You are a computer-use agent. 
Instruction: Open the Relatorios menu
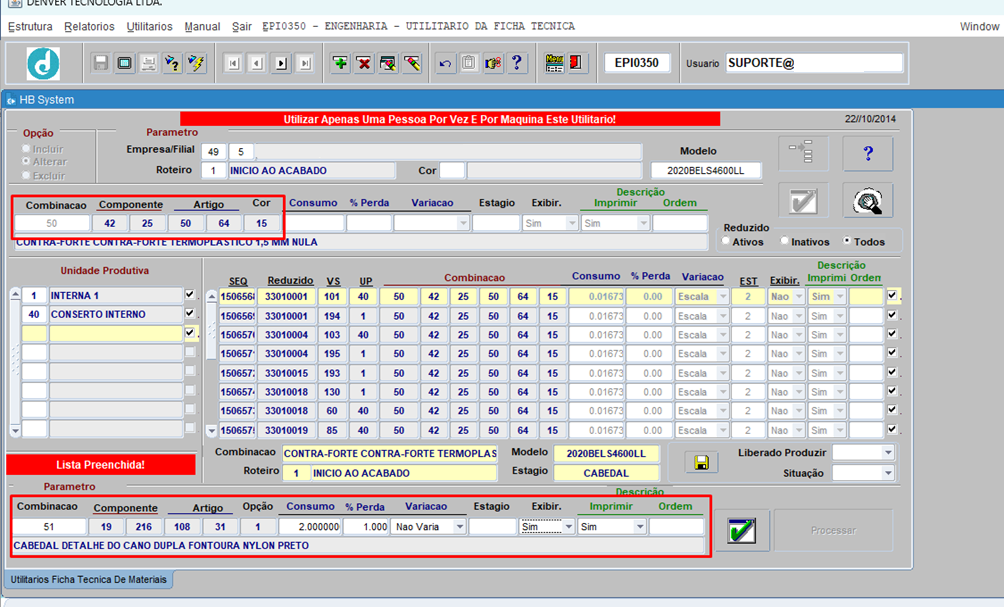pyautogui.click(x=89, y=26)
